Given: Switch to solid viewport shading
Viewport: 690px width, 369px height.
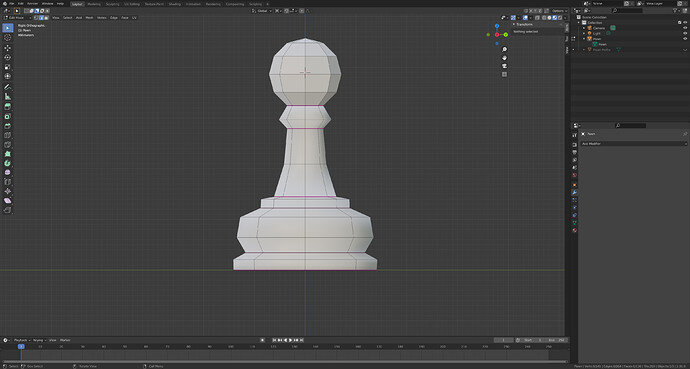Looking at the screenshot, I should pos(550,18).
